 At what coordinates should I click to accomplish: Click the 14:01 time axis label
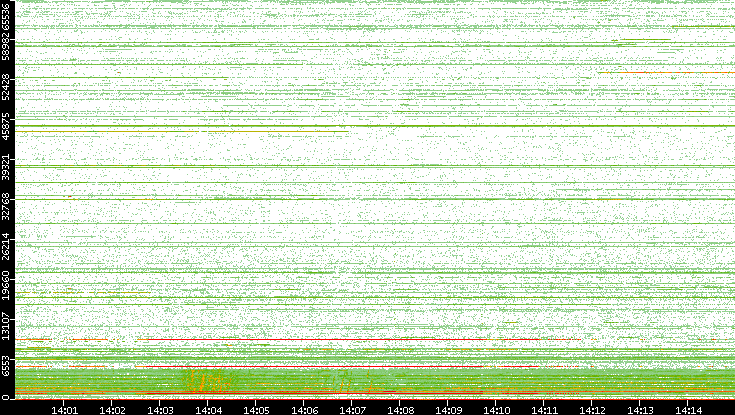tap(64, 410)
